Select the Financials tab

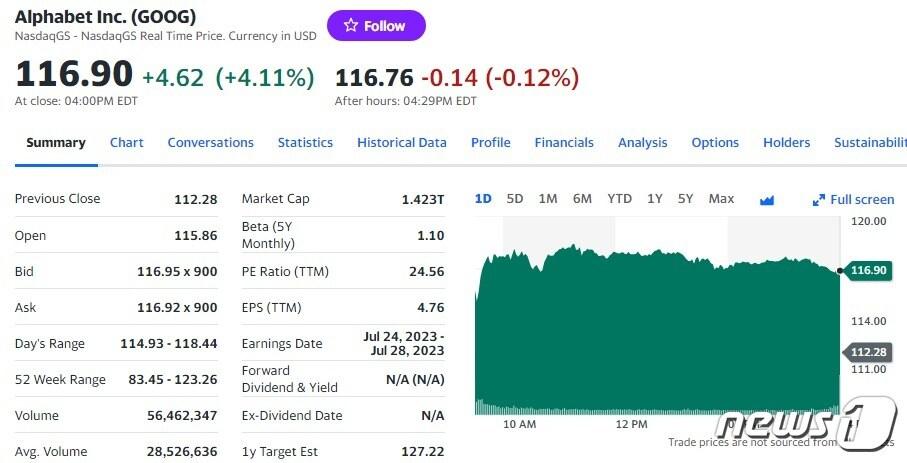point(564,143)
